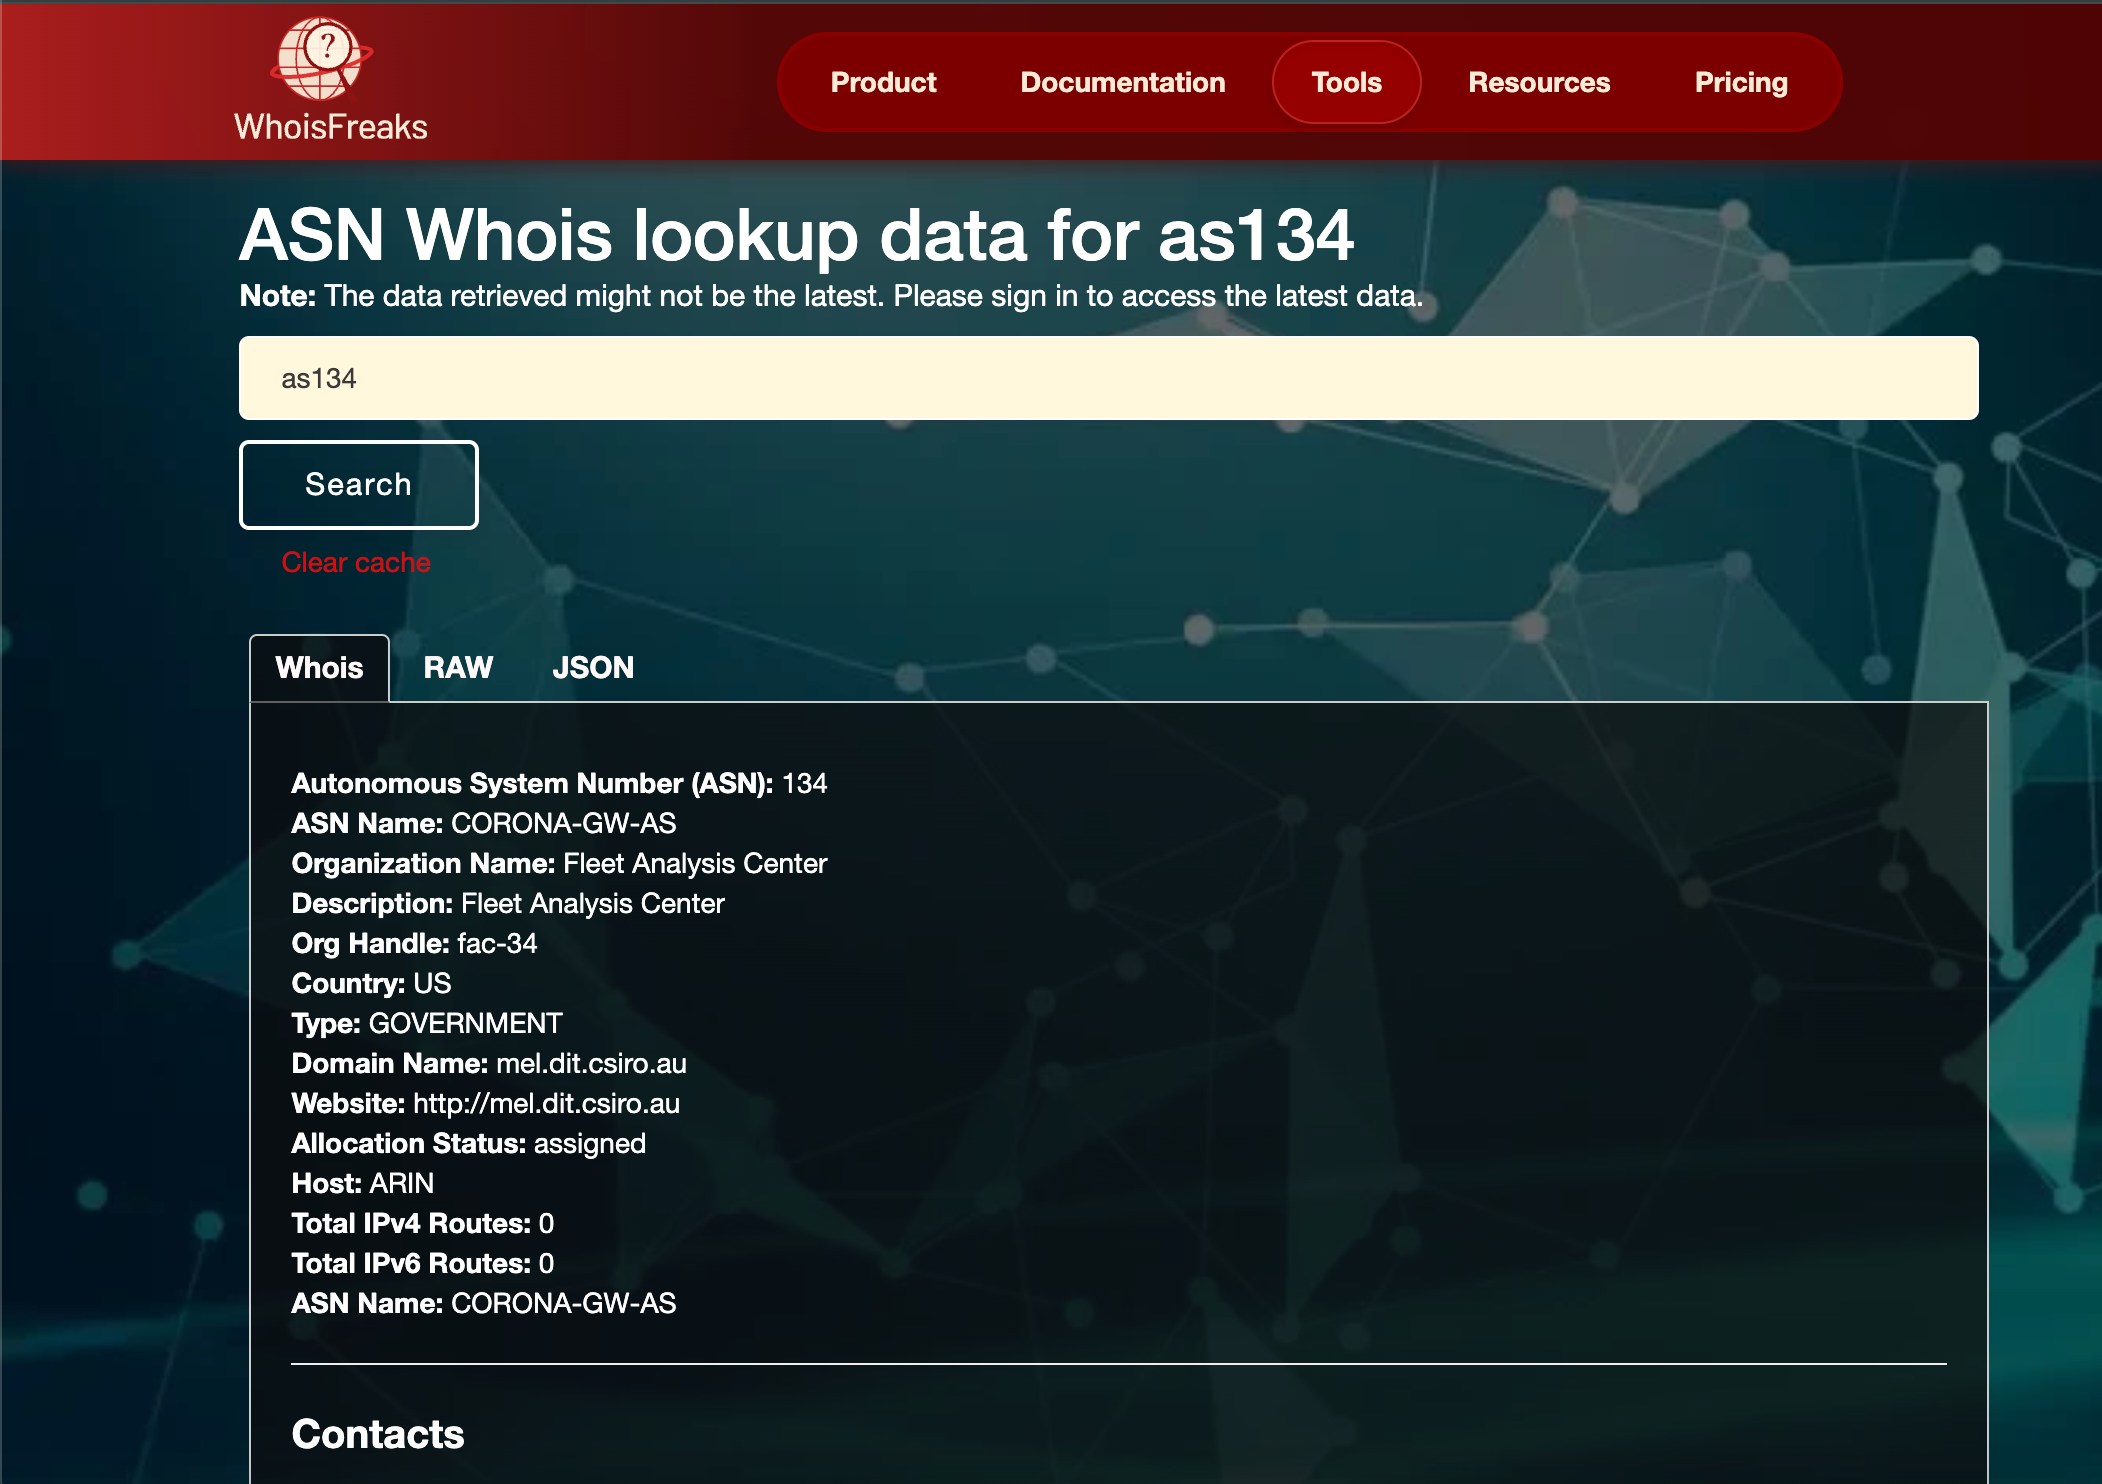
Task: Switch to the RAW tab
Action: [x=458, y=668]
